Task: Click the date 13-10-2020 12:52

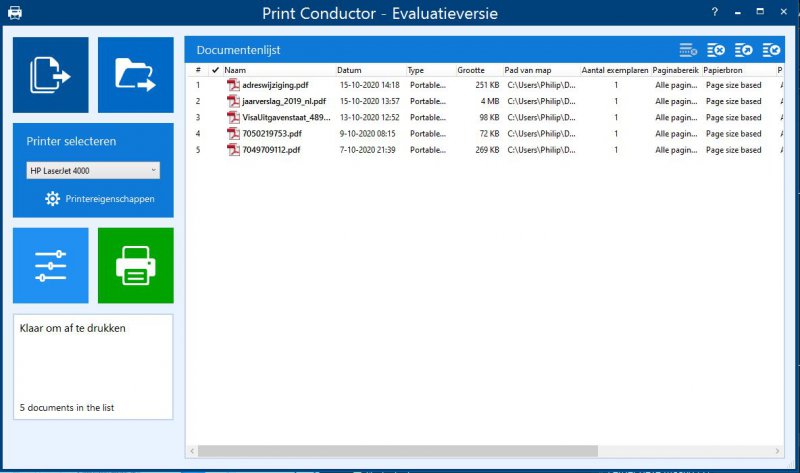Action: (x=370, y=117)
